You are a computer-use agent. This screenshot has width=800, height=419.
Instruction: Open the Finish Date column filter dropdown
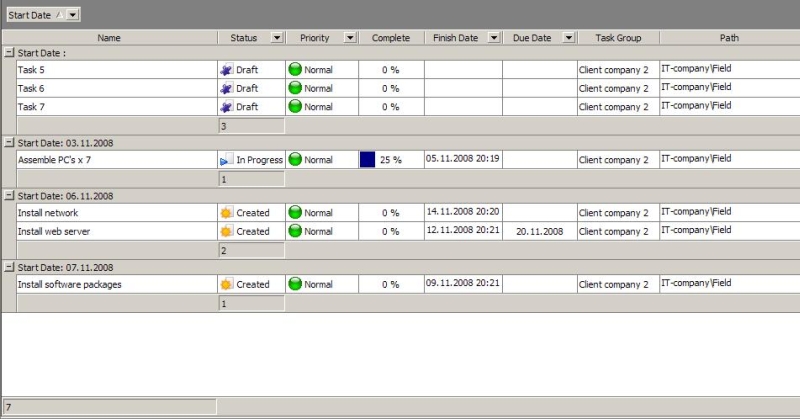click(493, 38)
